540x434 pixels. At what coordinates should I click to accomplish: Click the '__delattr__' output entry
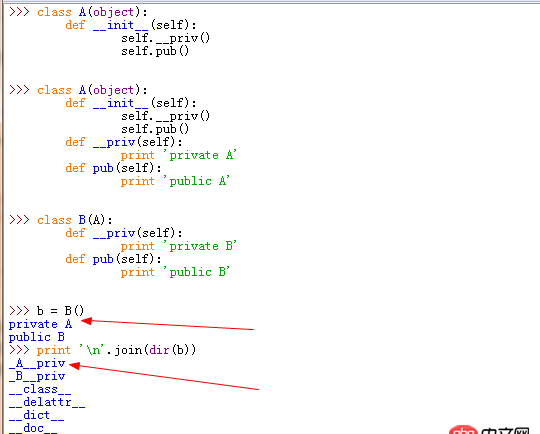(x=47, y=402)
